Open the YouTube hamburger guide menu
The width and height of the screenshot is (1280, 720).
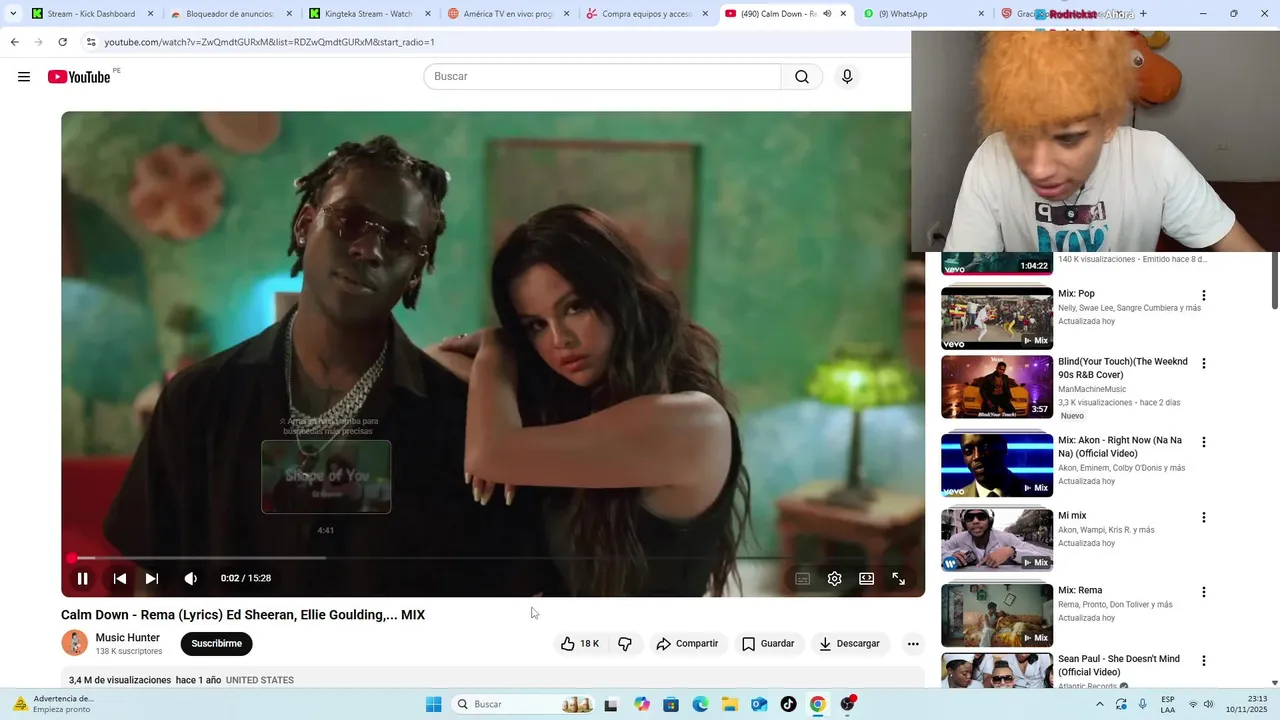click(24, 77)
